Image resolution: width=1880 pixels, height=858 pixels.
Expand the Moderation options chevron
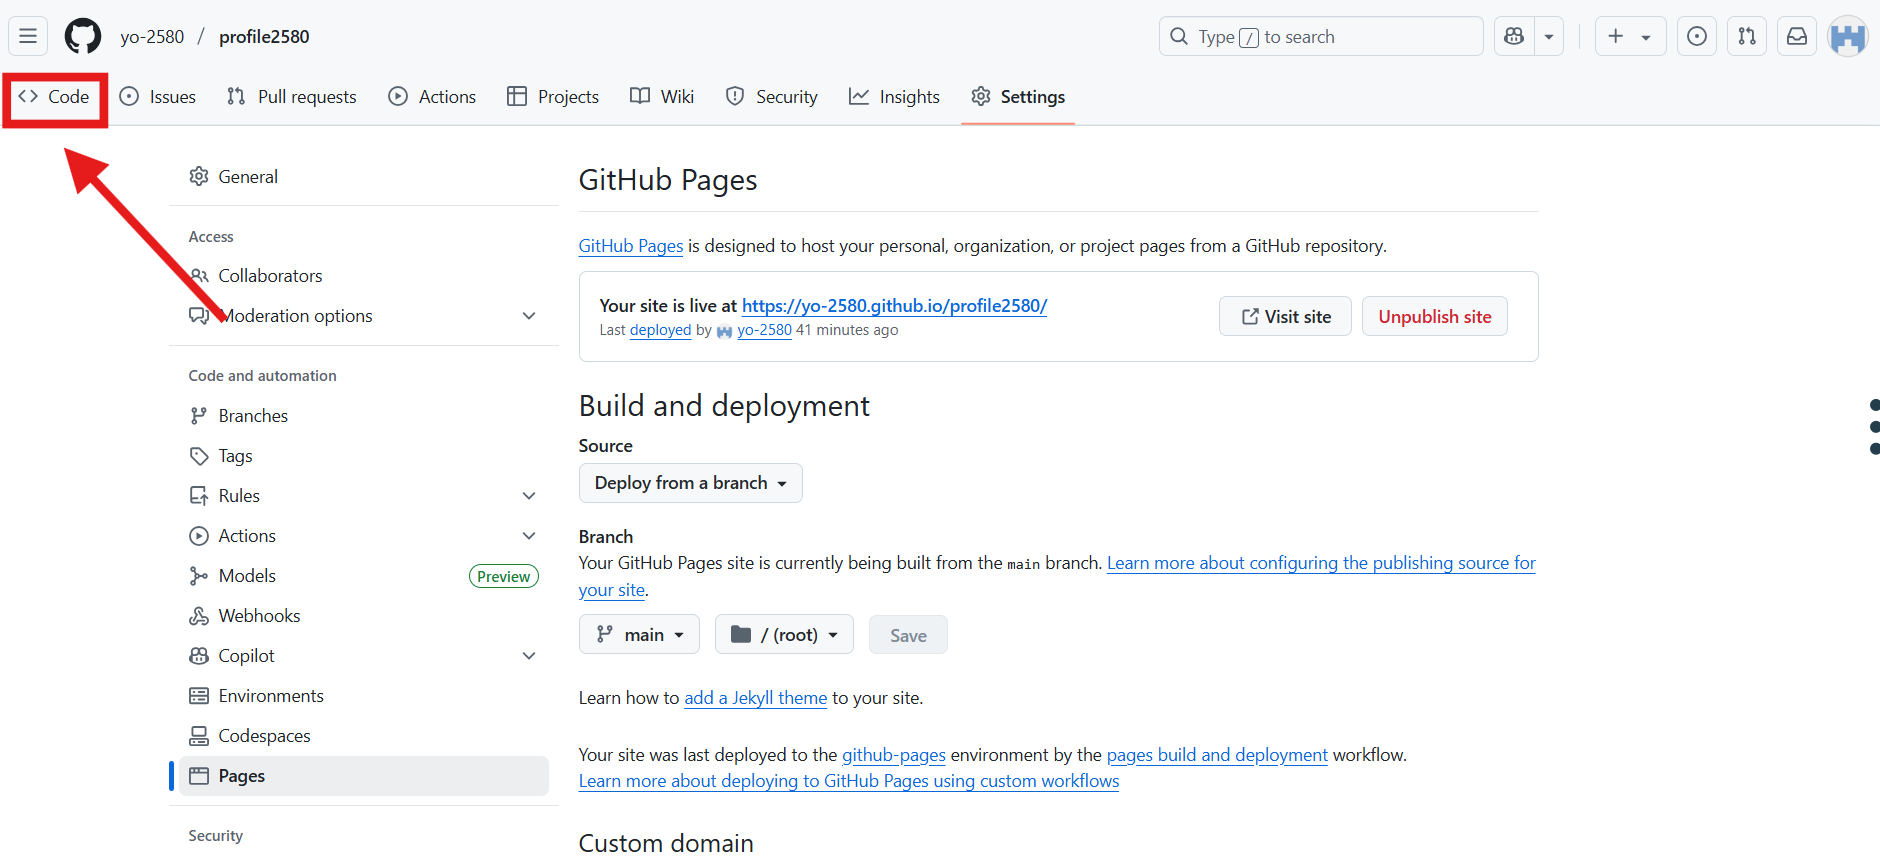(529, 315)
